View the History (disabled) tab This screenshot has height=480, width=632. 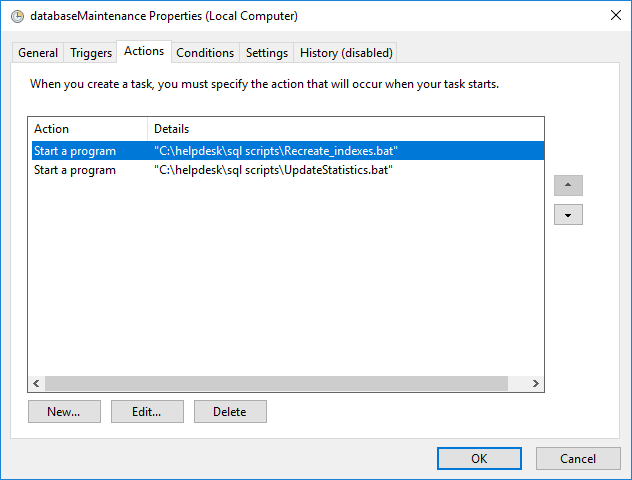[x=346, y=53]
